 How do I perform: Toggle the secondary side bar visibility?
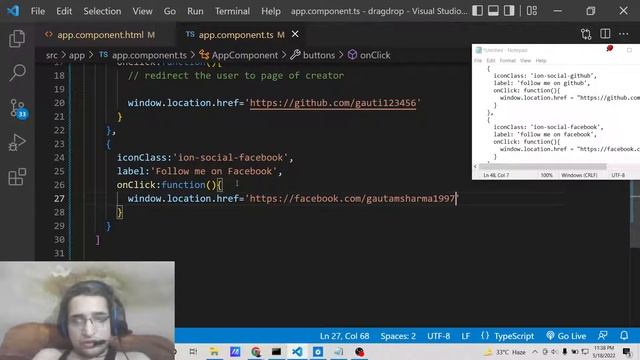(509, 11)
